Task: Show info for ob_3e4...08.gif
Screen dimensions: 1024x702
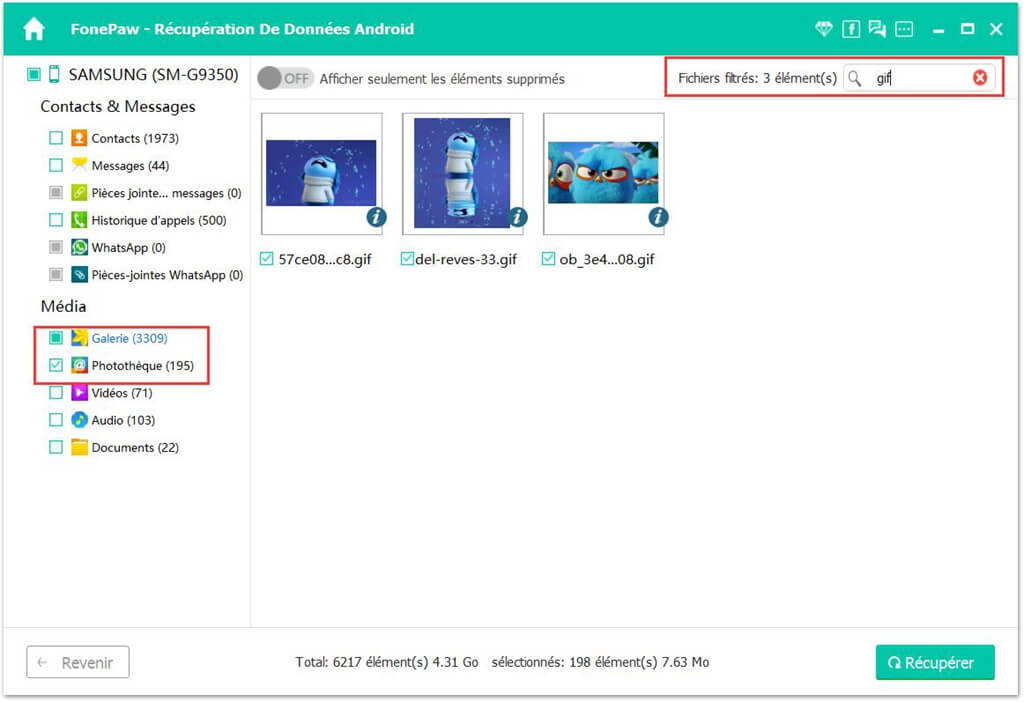Action: pos(658,217)
